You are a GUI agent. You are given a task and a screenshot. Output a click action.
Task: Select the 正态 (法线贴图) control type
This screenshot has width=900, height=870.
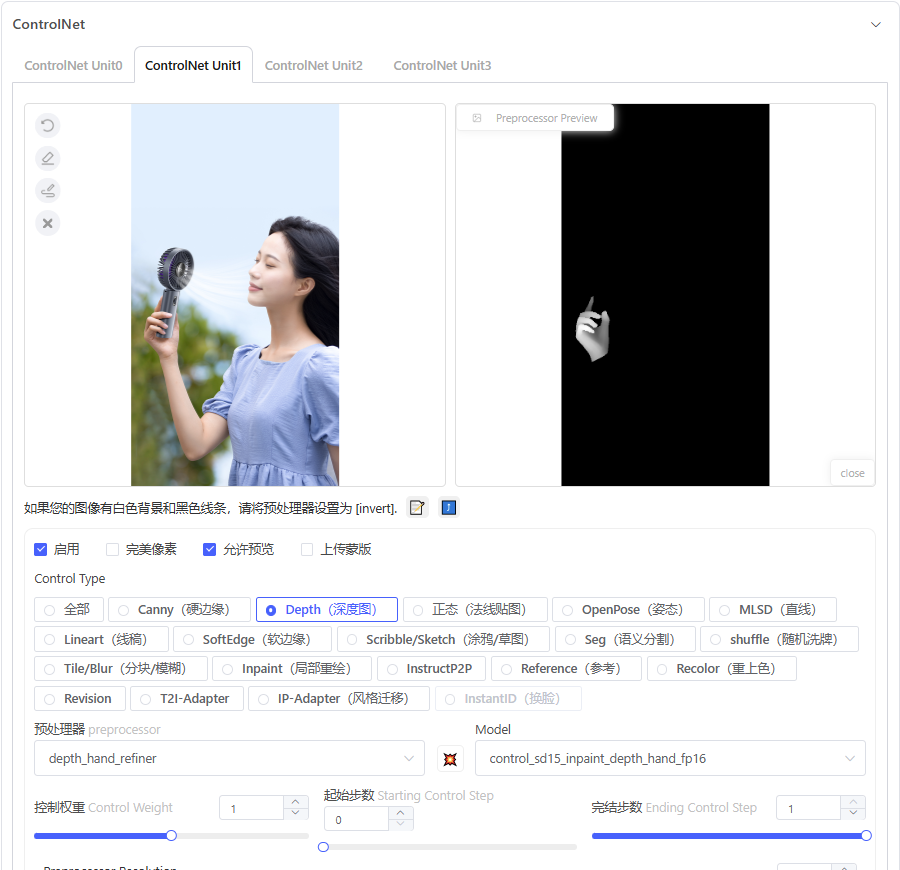[x=475, y=609]
